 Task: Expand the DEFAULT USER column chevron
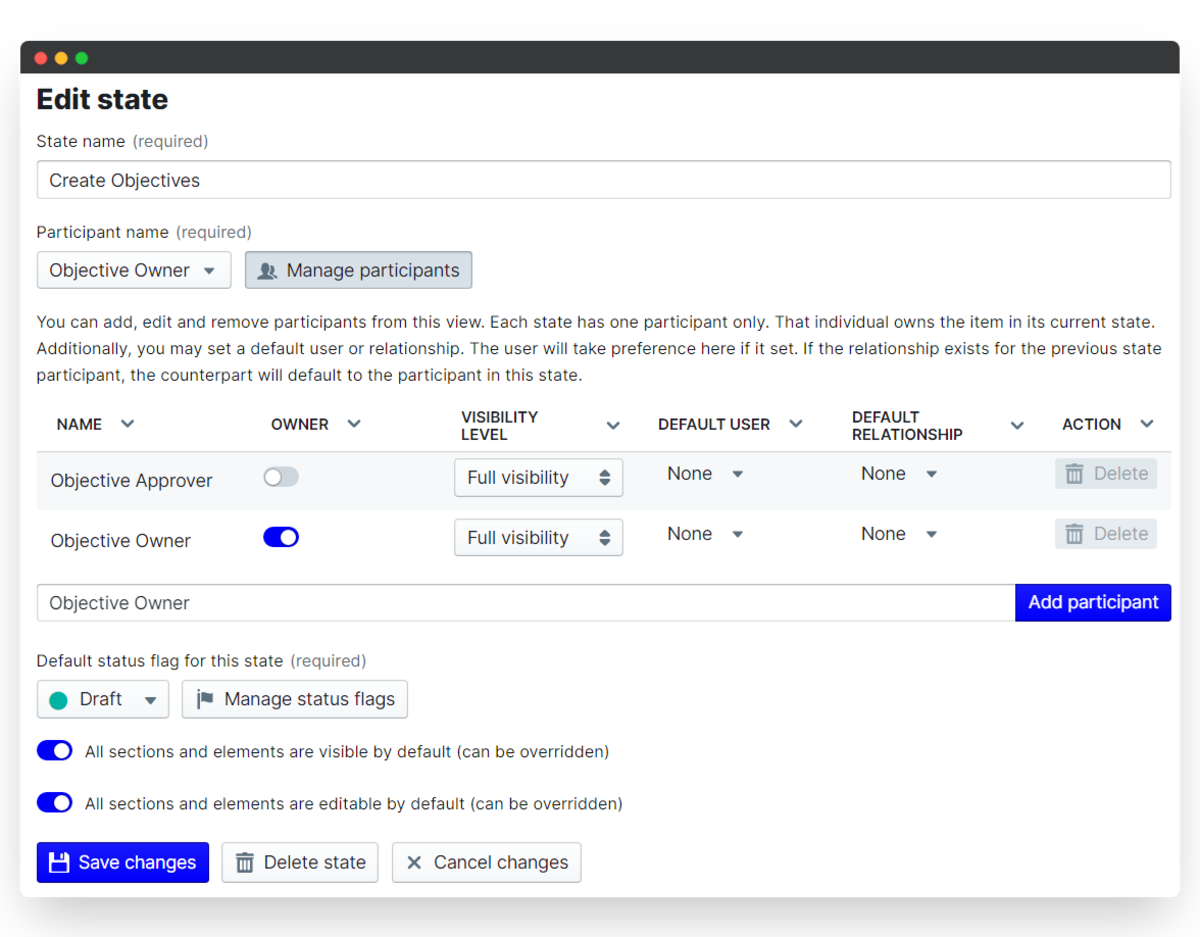coord(796,424)
